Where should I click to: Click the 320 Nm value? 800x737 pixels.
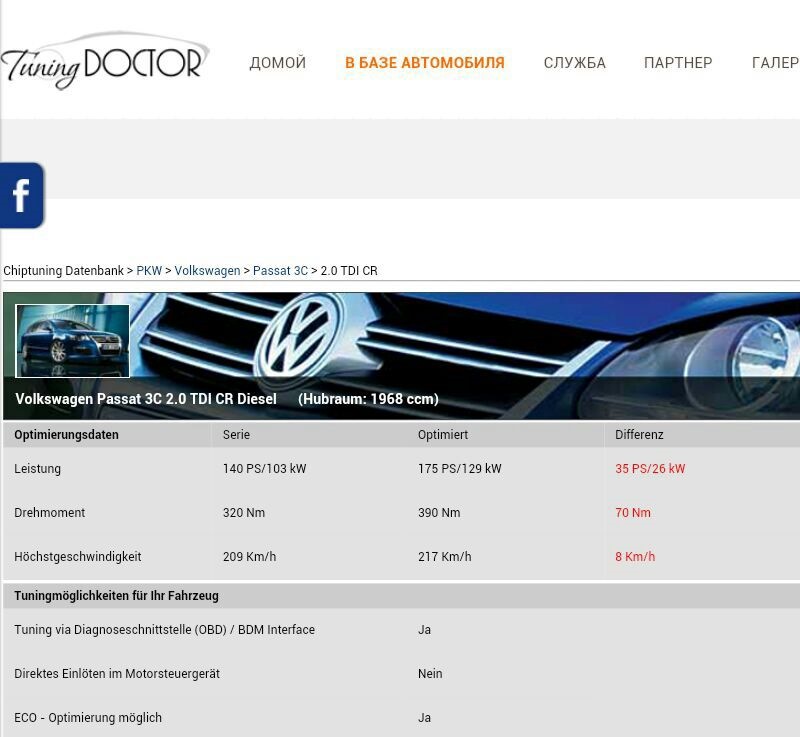pos(244,513)
